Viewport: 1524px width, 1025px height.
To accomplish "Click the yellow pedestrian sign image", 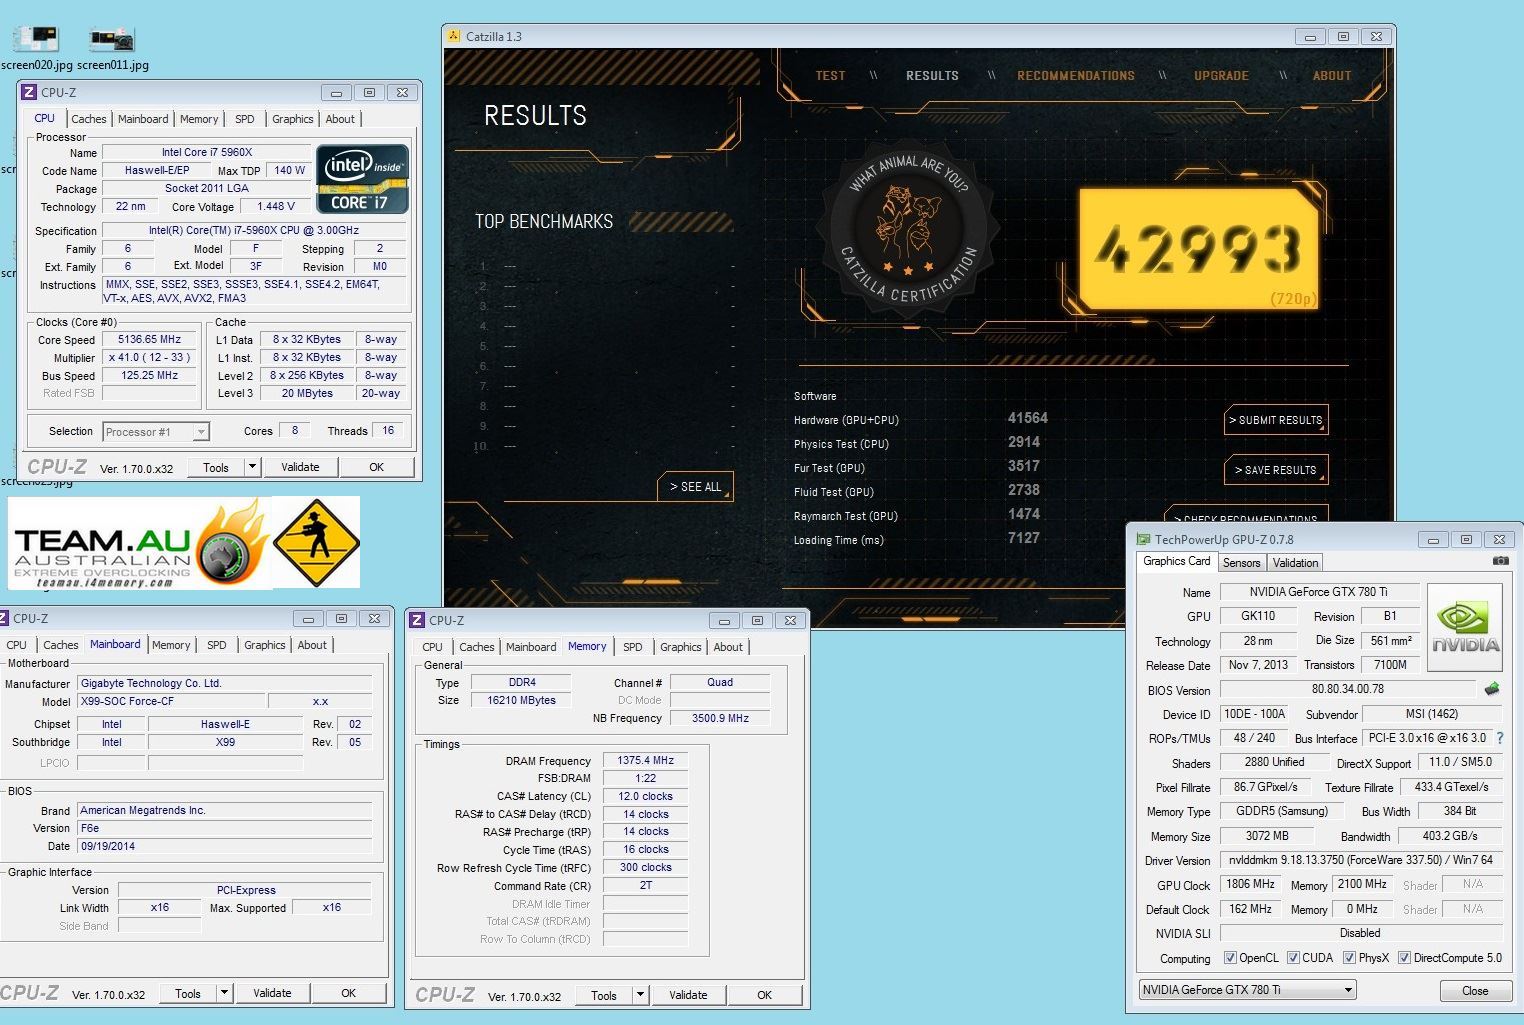I will (x=316, y=543).
